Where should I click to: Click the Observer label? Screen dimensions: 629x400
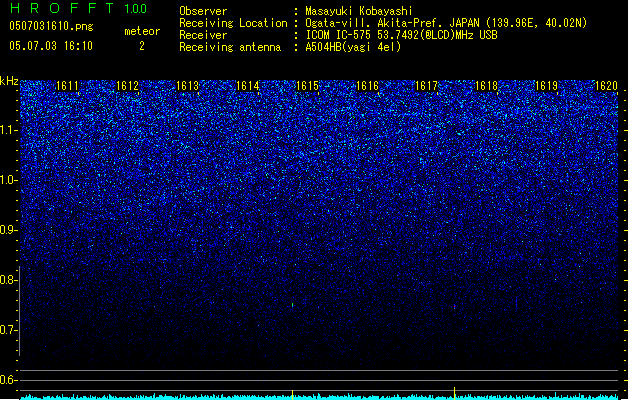tap(203, 11)
